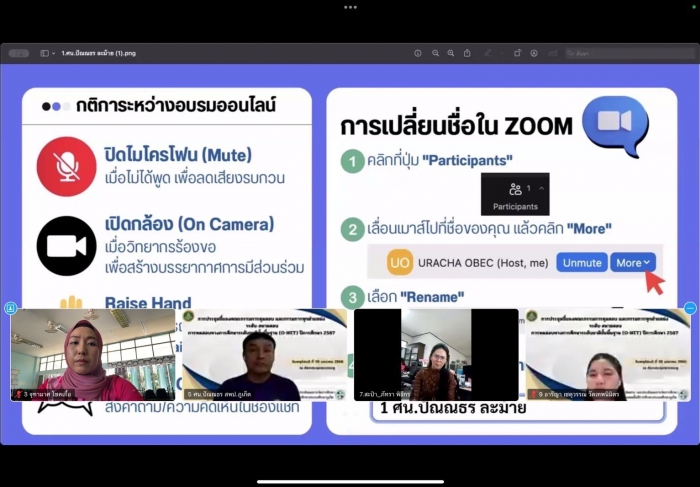Zoom out with the minus magnifier
Image resolution: width=700 pixels, height=487 pixels.
click(x=435, y=53)
